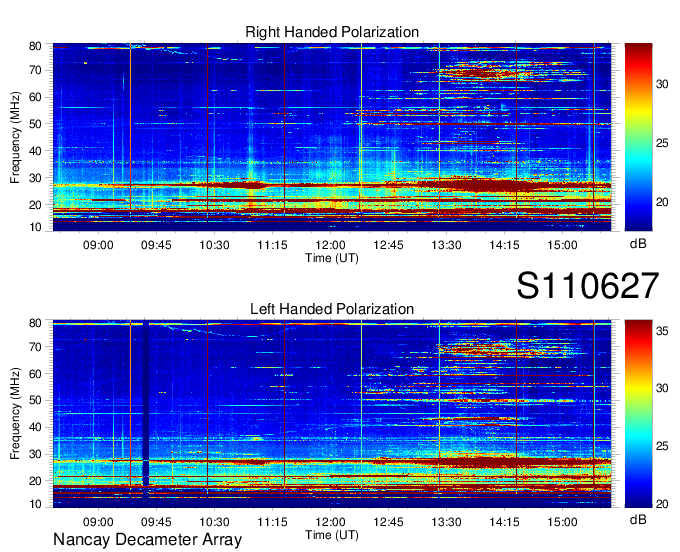The width and height of the screenshot is (680, 552).
Task: Click the top panel colorbar gradient
Action: coord(638,137)
